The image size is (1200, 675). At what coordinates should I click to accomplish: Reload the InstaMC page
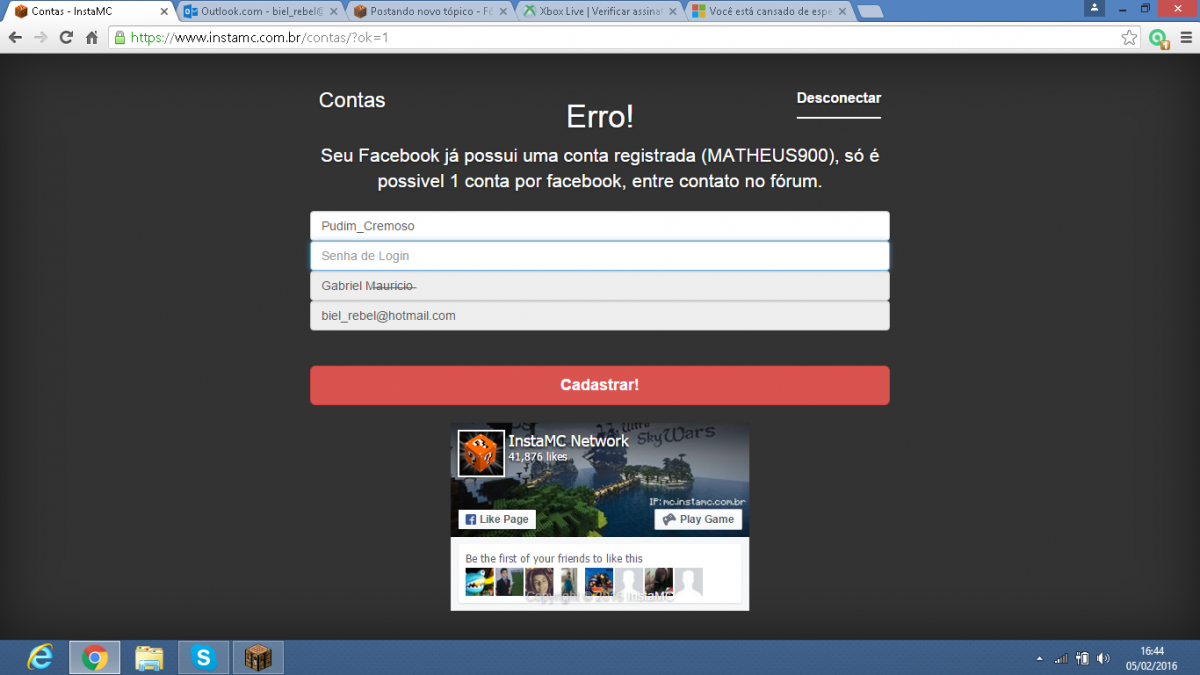(x=66, y=38)
